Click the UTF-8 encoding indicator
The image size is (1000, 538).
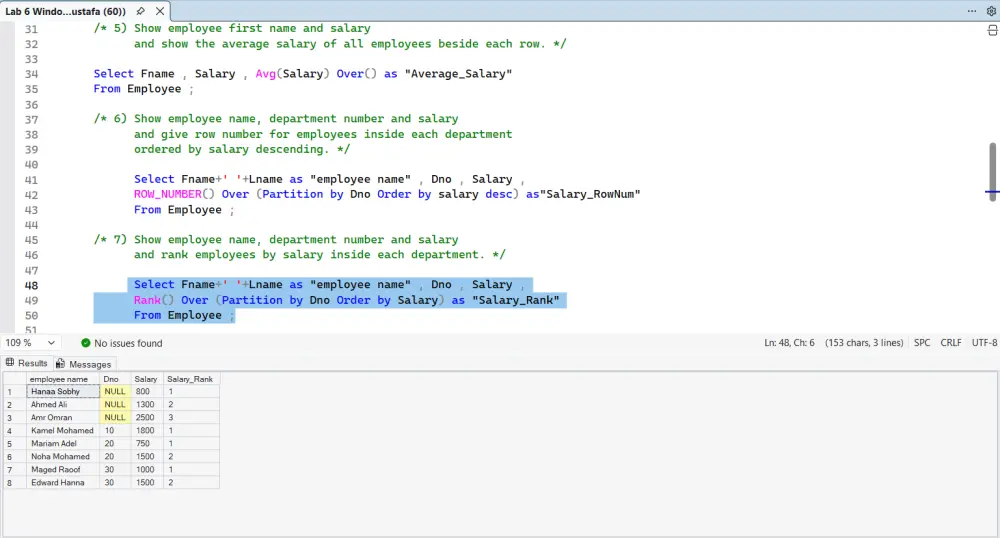click(x=984, y=343)
